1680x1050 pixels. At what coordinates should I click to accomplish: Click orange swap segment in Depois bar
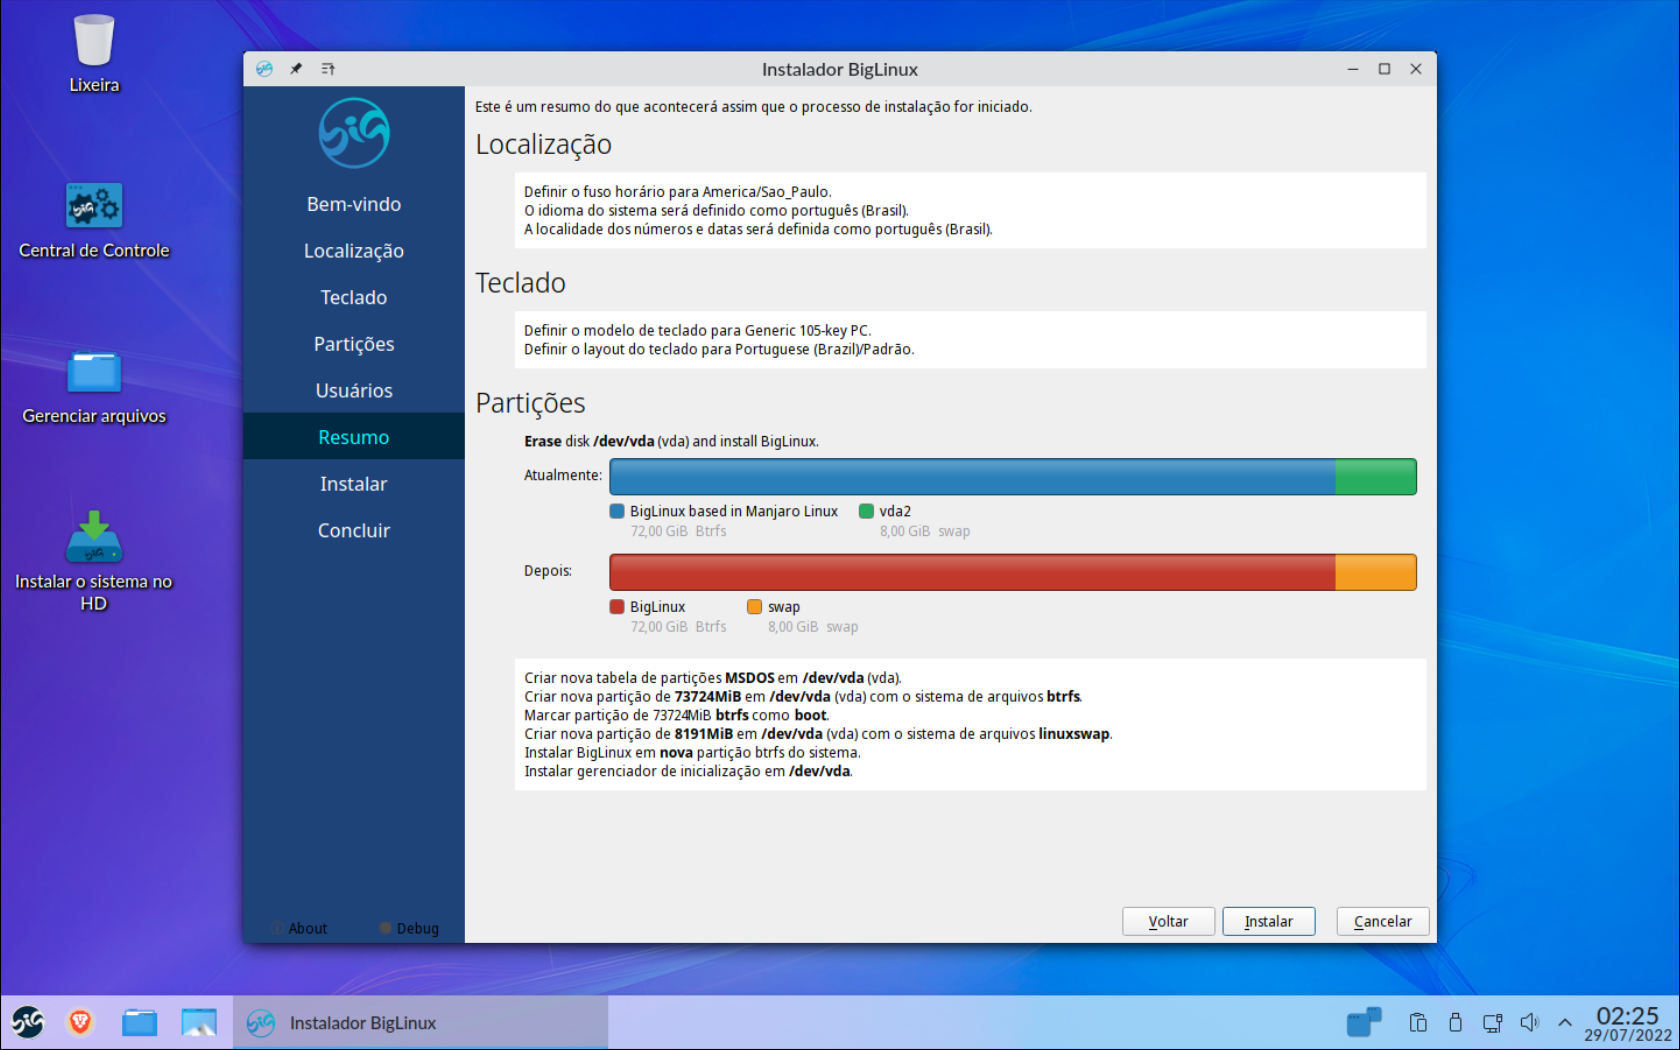[x=1376, y=572]
